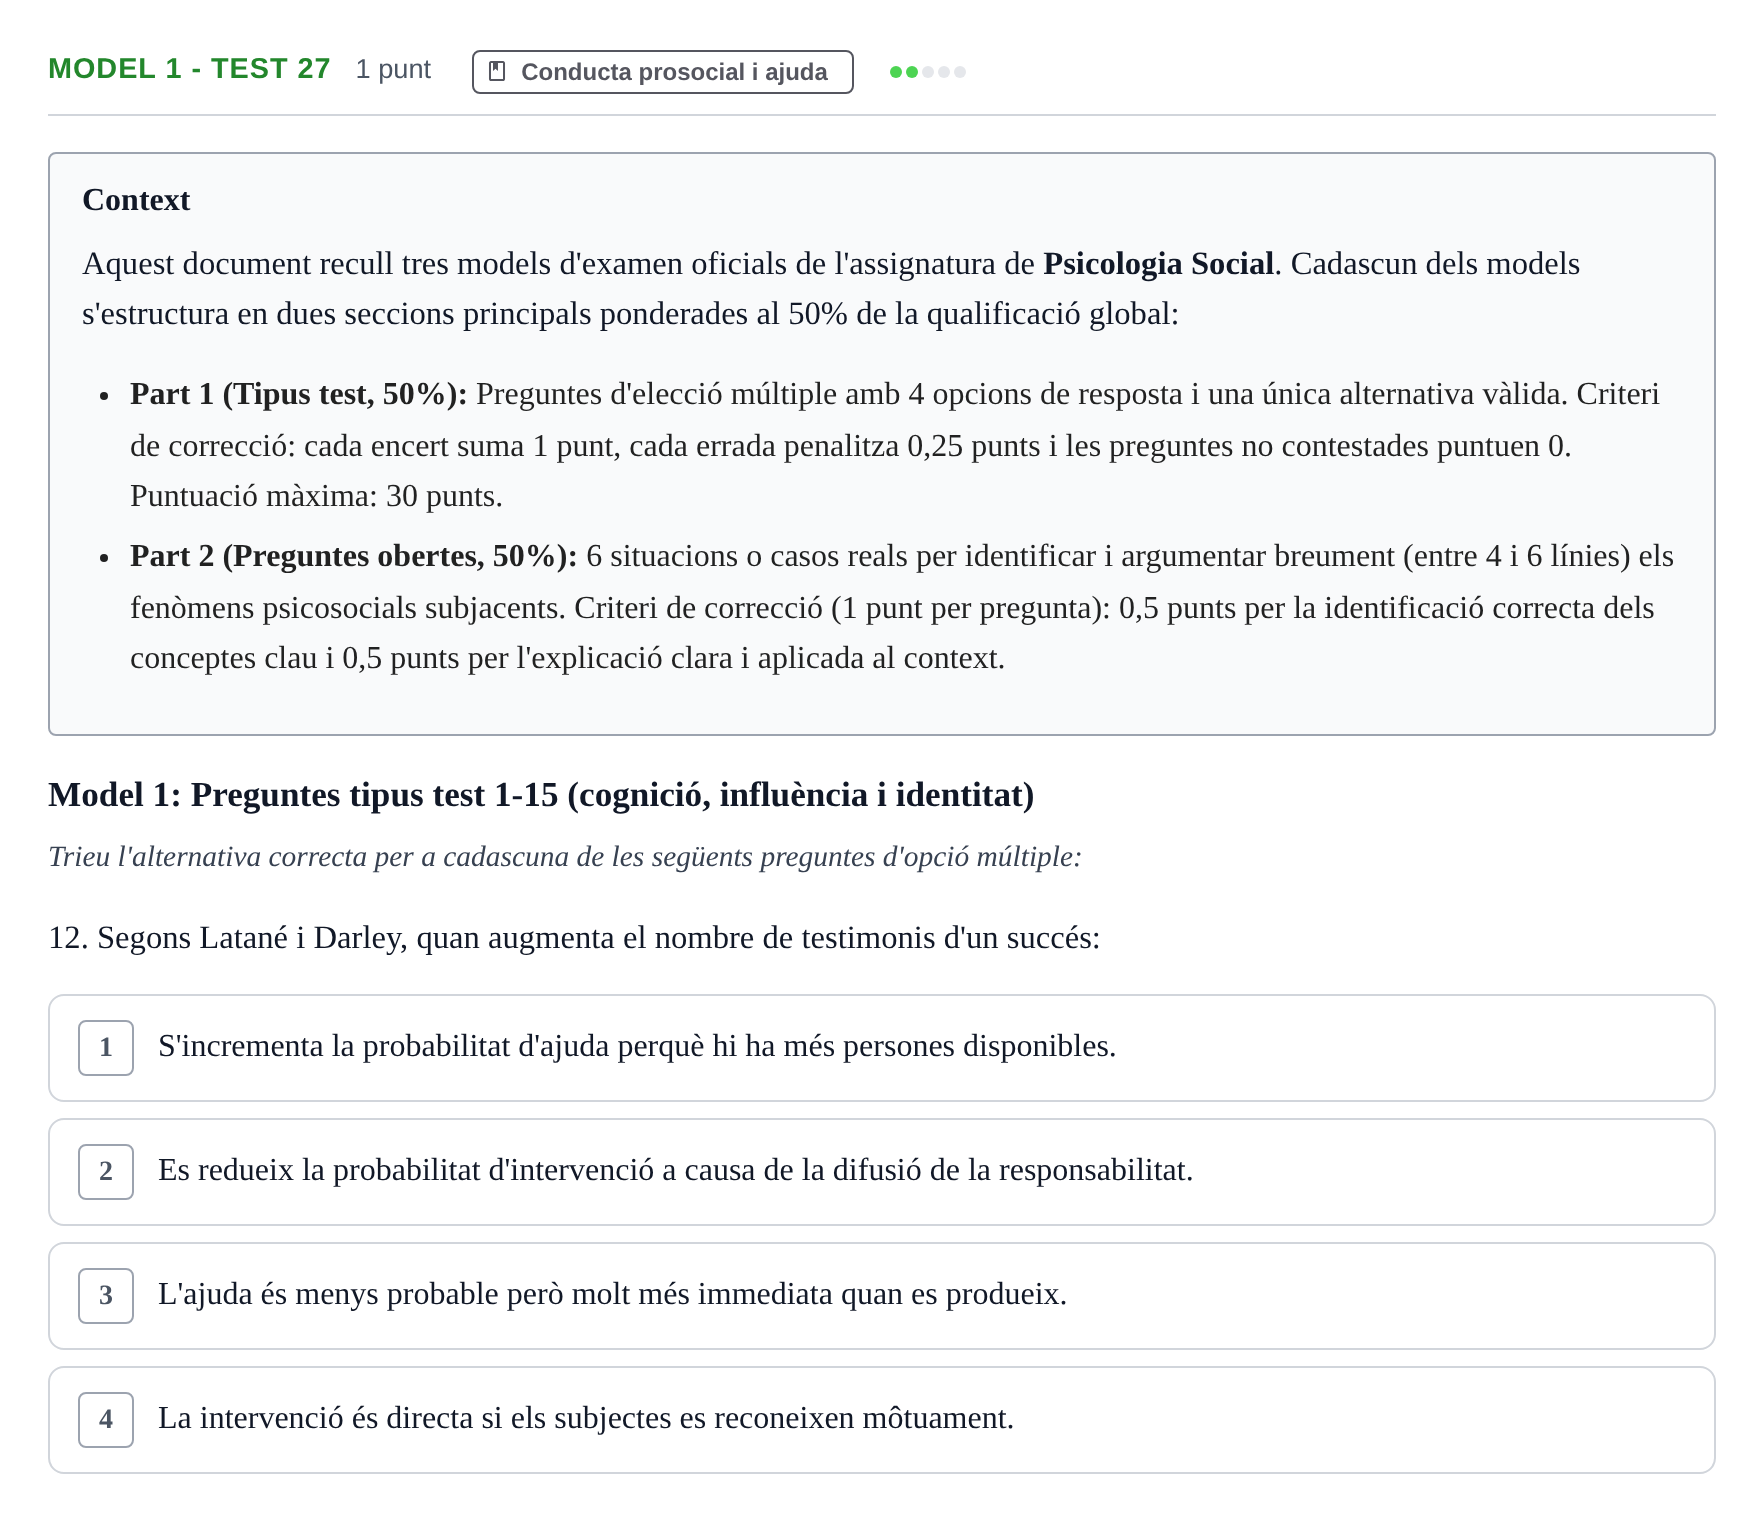Click 'Puntuació màxima: 30 punts.' line
Image resolution: width=1764 pixels, height=1524 pixels.
pos(316,496)
